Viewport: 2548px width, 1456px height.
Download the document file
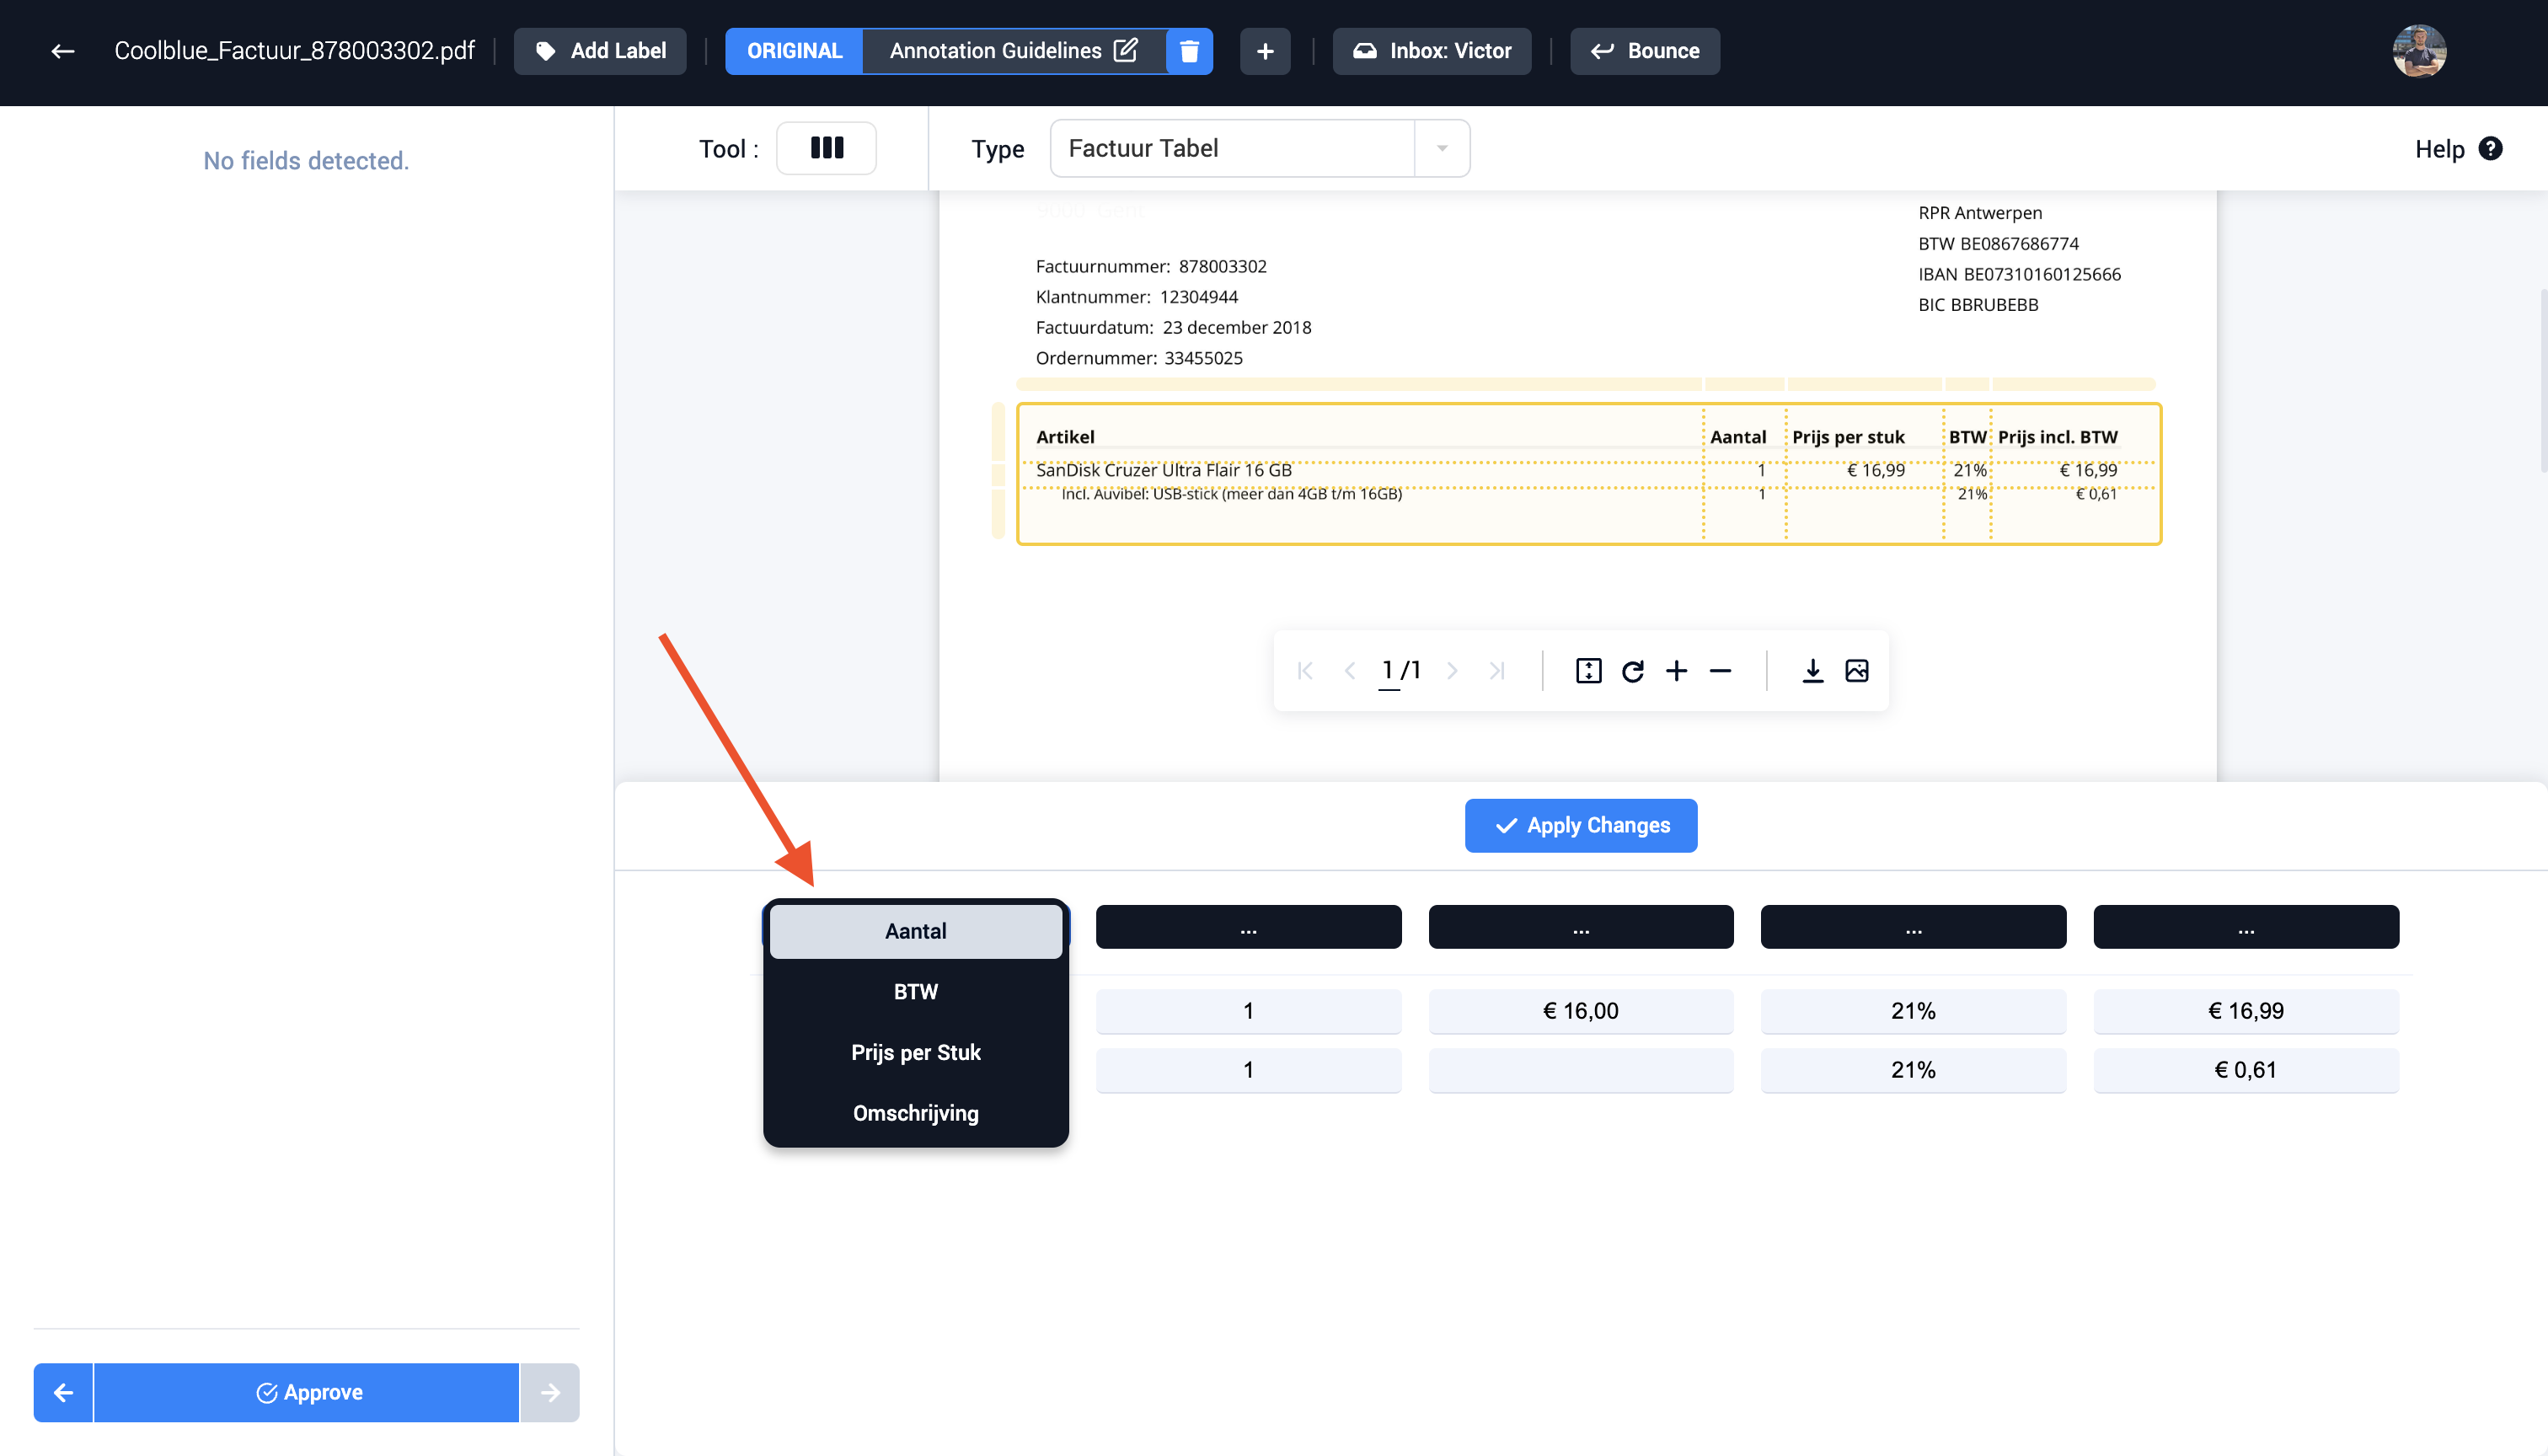click(1812, 671)
